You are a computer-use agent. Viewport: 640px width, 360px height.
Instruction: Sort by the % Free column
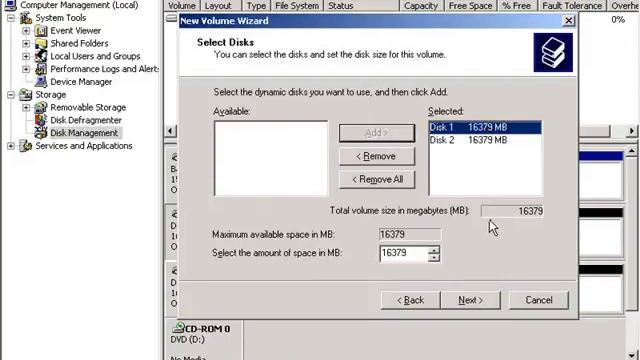coord(517,6)
